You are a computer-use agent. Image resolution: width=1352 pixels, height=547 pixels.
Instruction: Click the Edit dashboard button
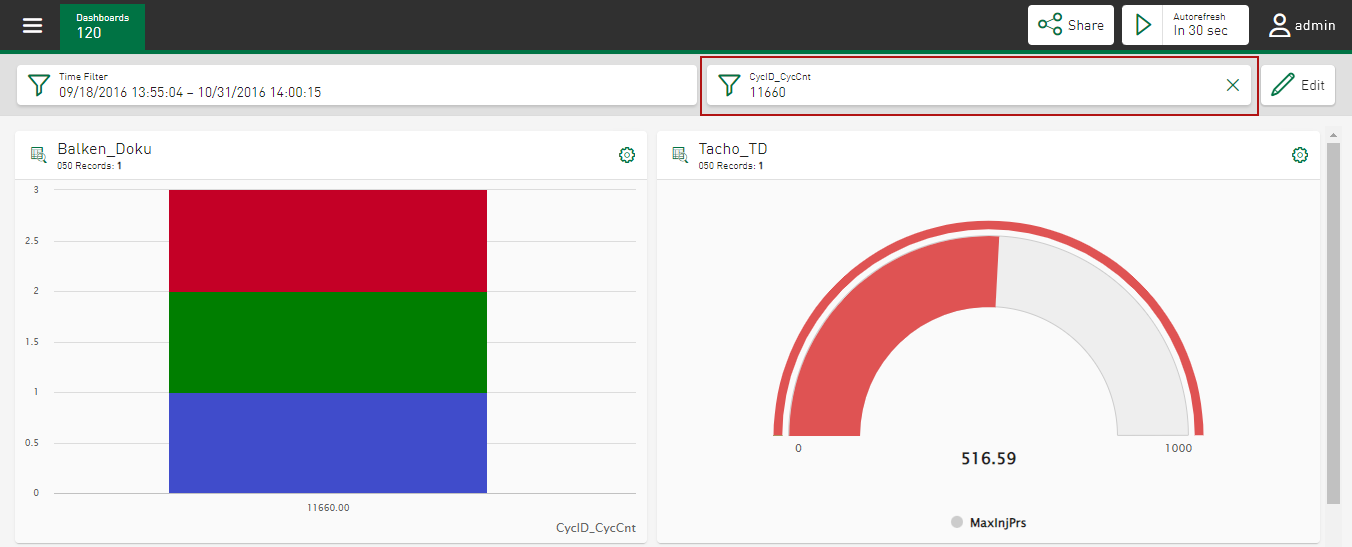[x=1298, y=85]
